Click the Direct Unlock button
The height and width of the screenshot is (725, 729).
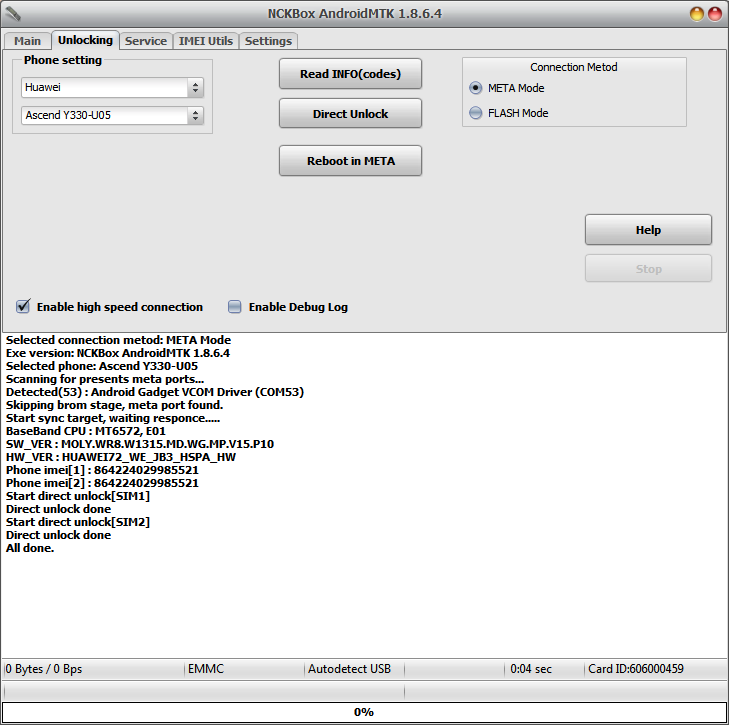click(350, 114)
